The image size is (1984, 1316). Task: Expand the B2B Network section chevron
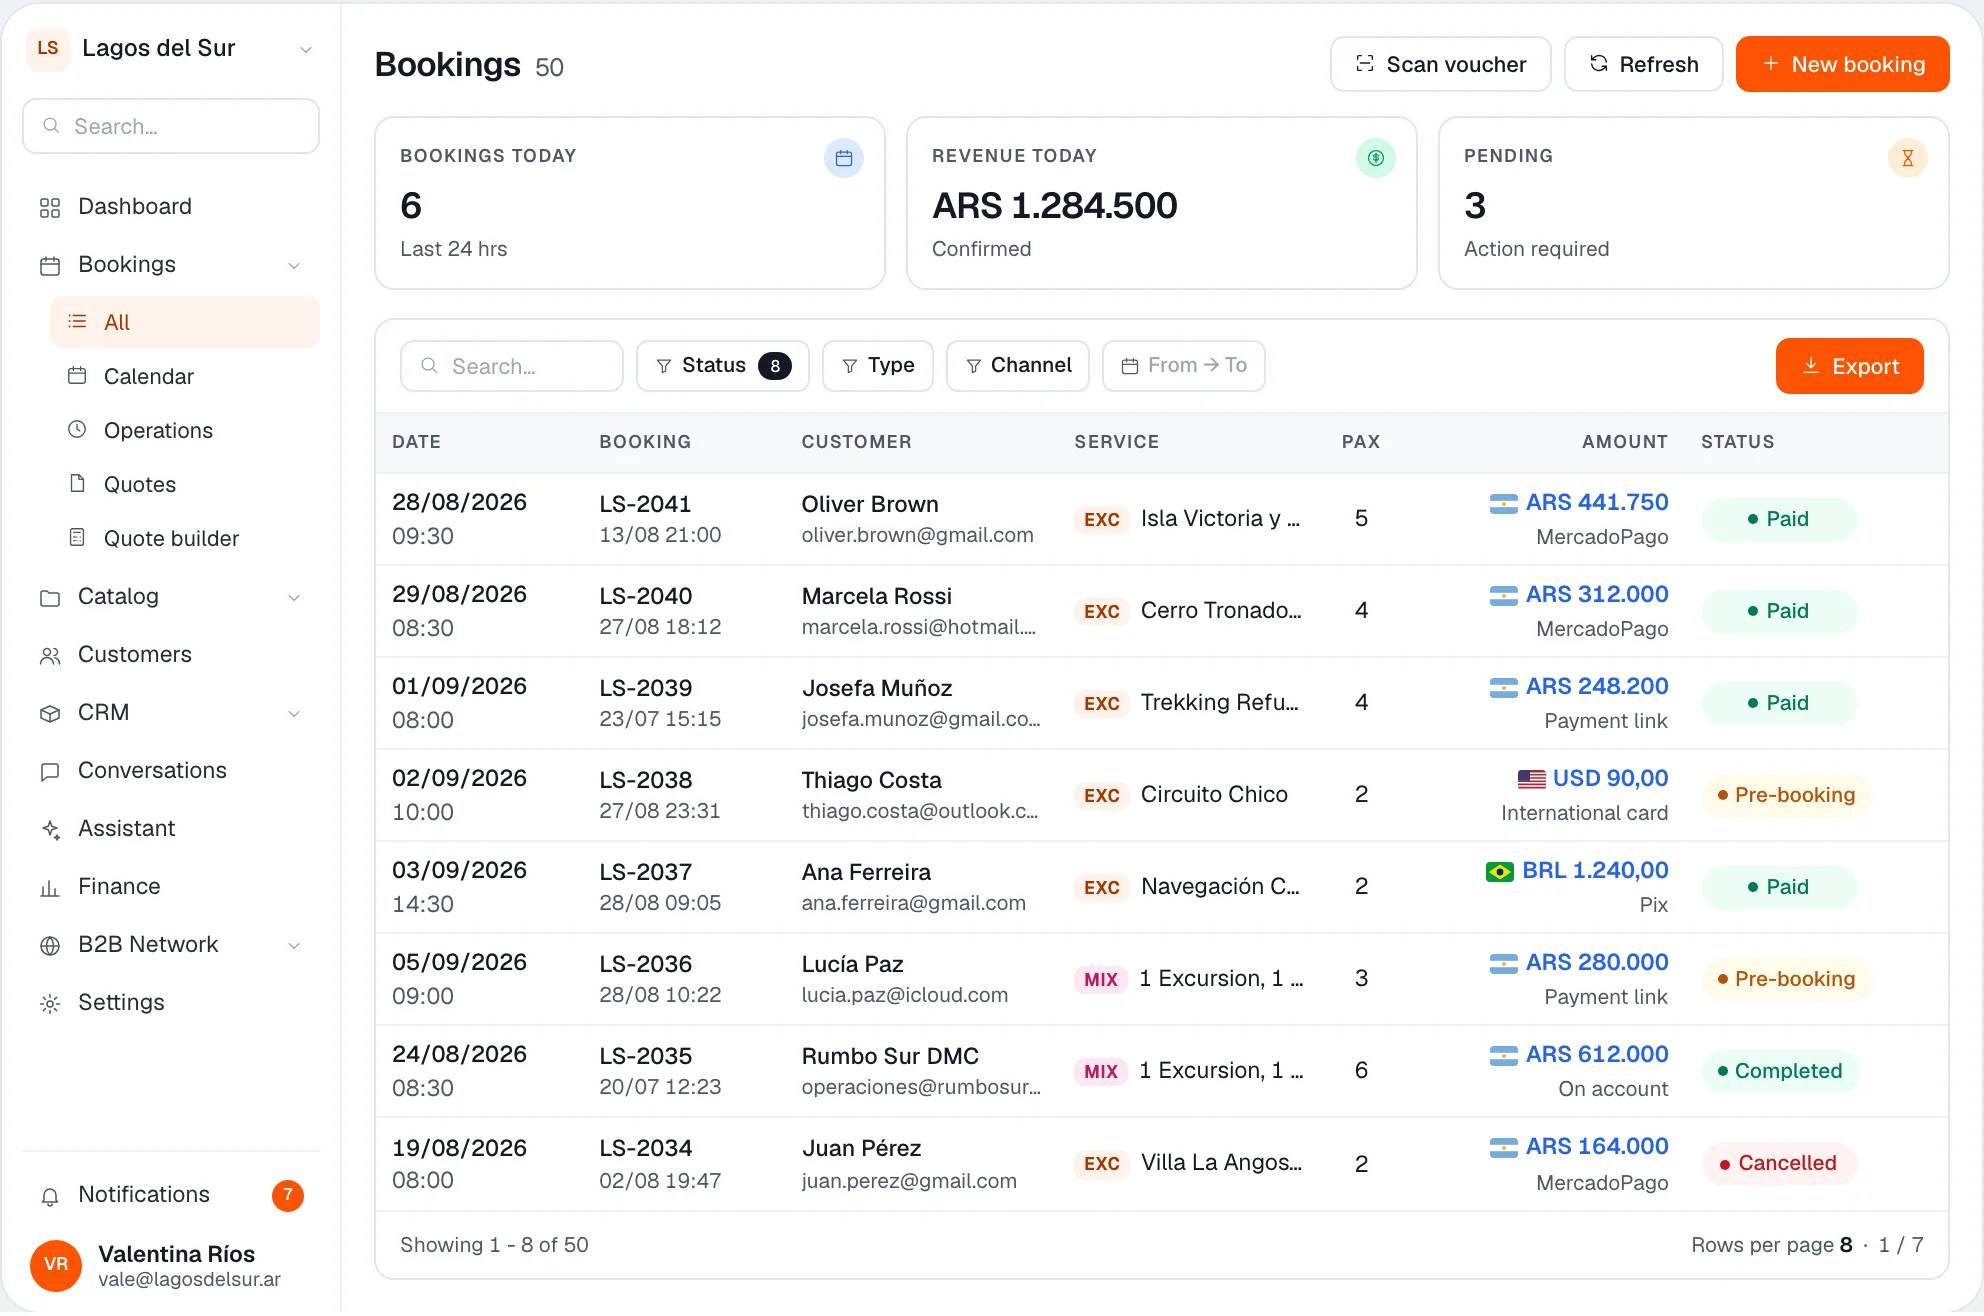pos(294,945)
